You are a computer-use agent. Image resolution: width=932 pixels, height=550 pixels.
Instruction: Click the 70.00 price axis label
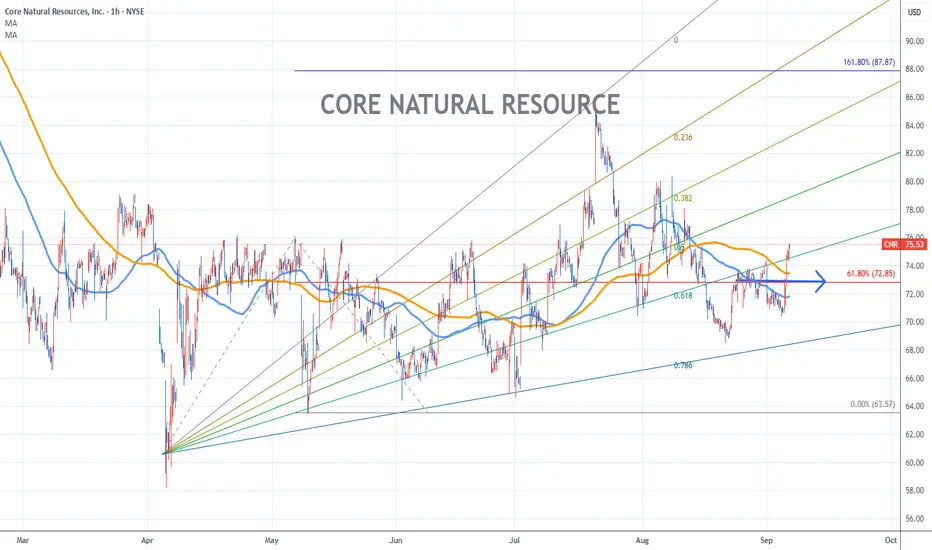coord(914,322)
